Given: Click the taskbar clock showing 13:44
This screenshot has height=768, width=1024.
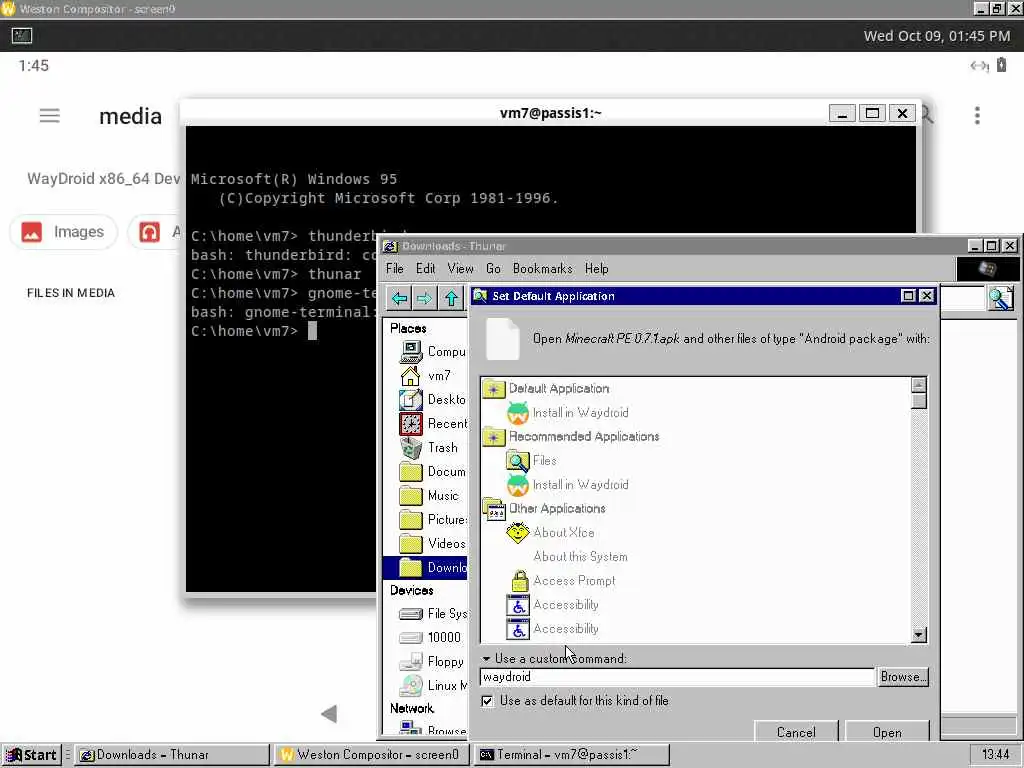Looking at the screenshot, I should coord(995,755).
